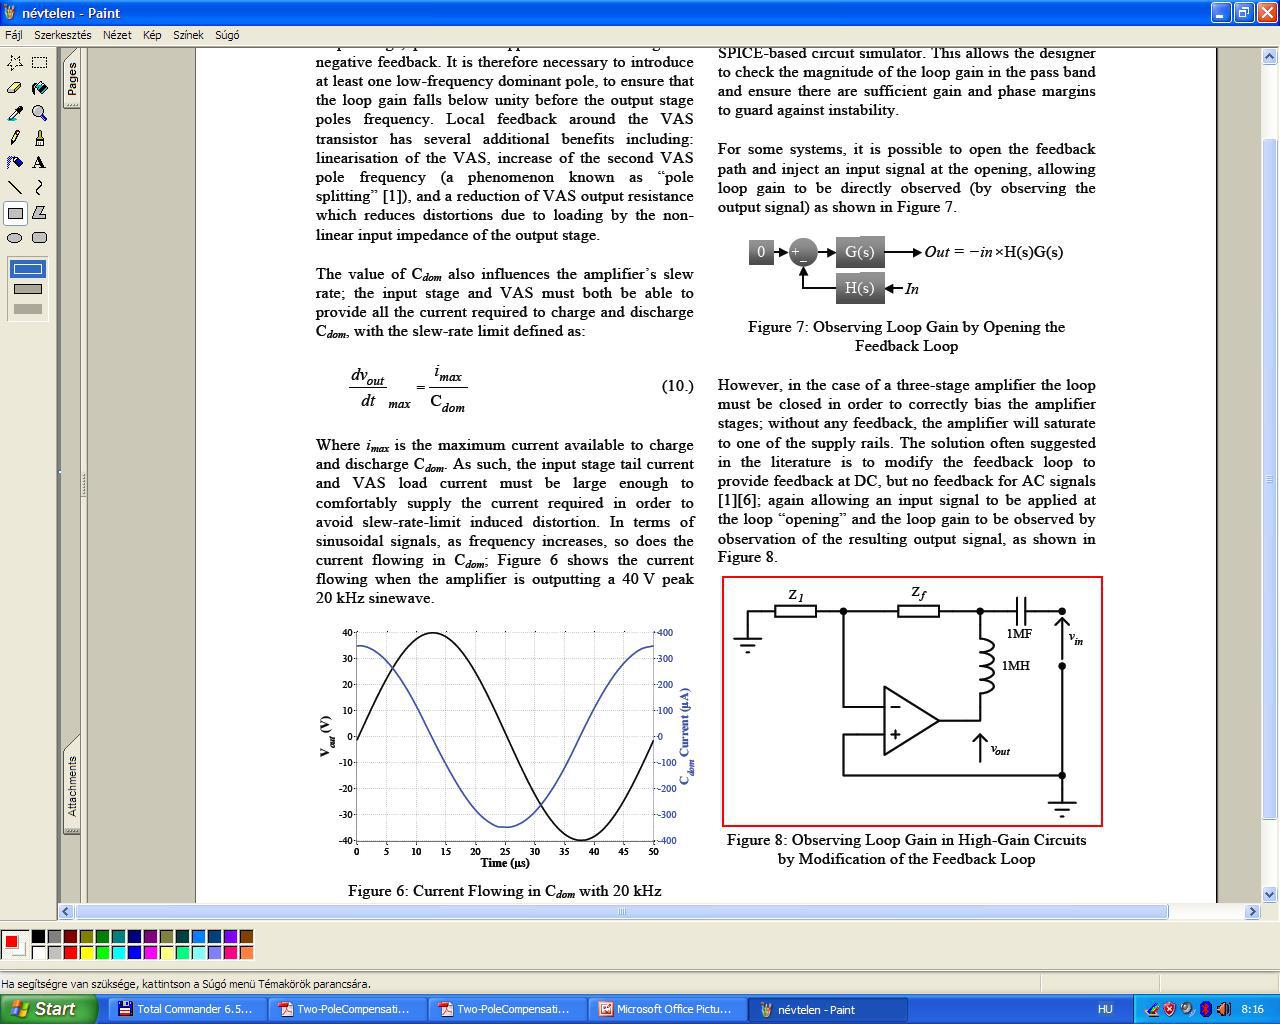Choose solid fill without outline style

[28, 309]
